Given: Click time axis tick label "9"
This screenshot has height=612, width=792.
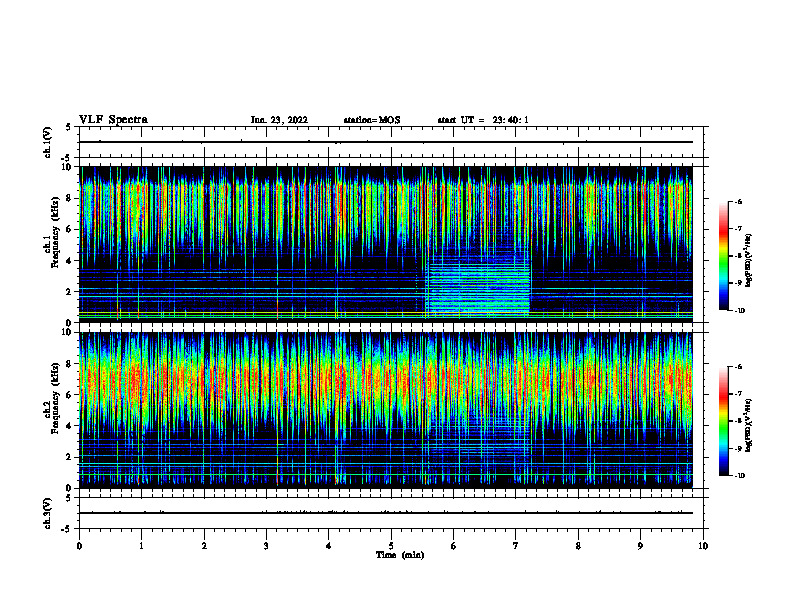Looking at the screenshot, I should pyautogui.click(x=640, y=546).
